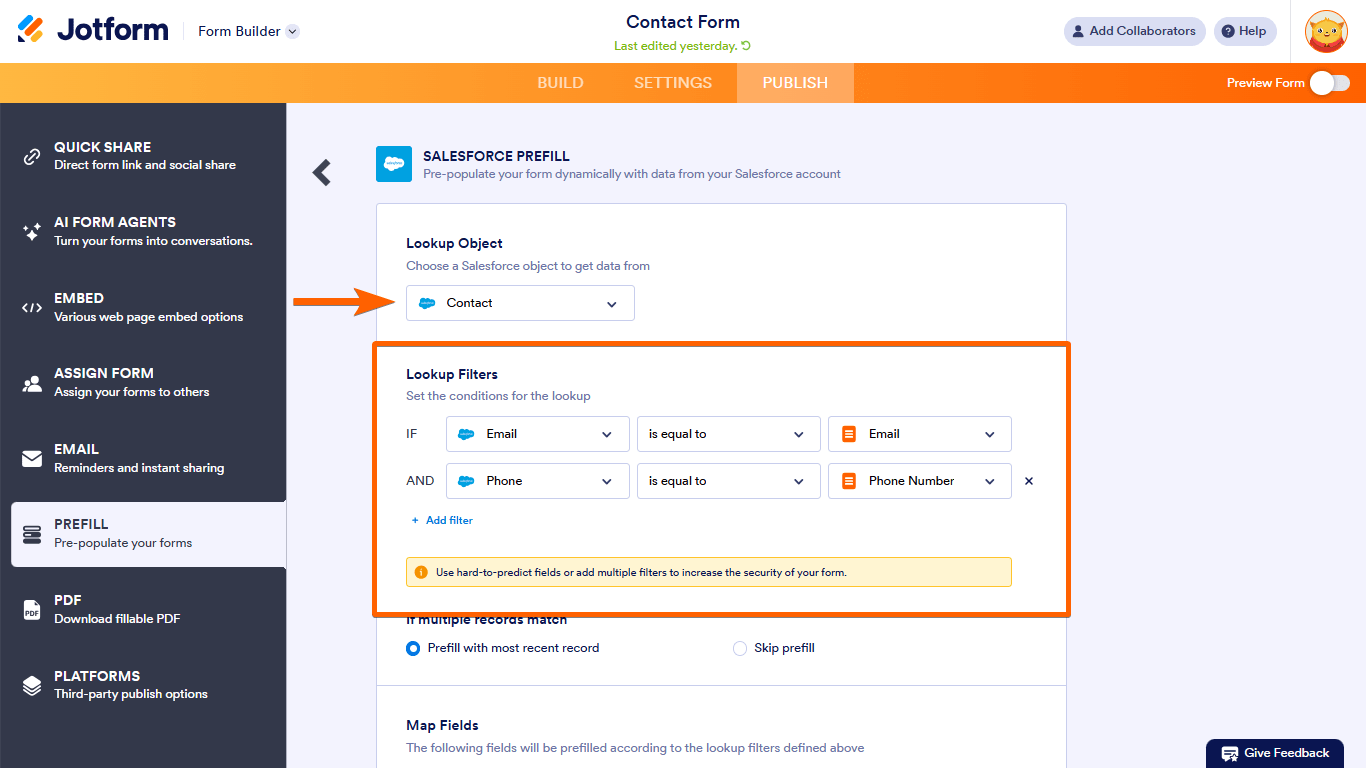Toggle the Preview Form switch
Image resolution: width=1366 pixels, height=768 pixels.
tap(1329, 83)
